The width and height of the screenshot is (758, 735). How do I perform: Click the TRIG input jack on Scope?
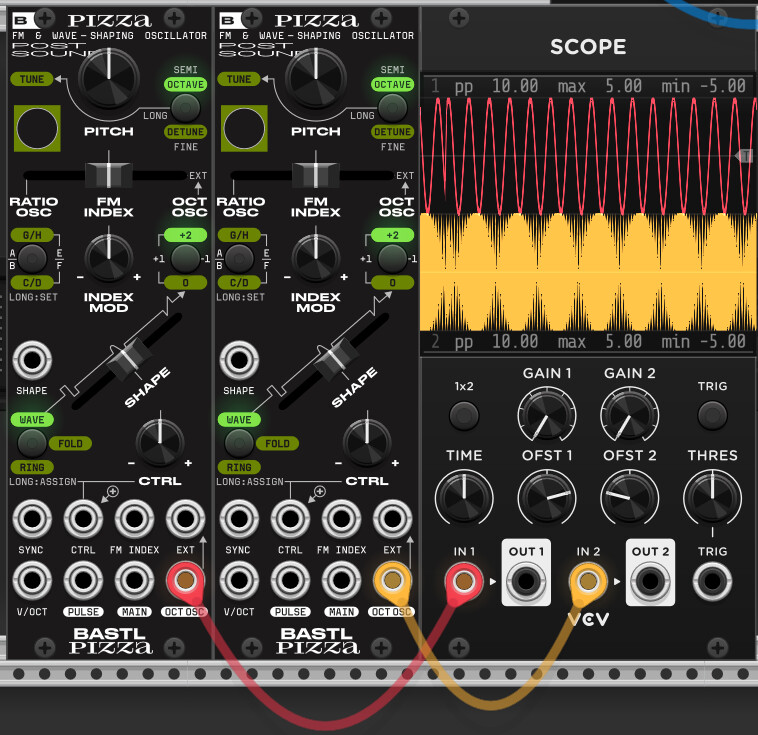click(x=712, y=581)
